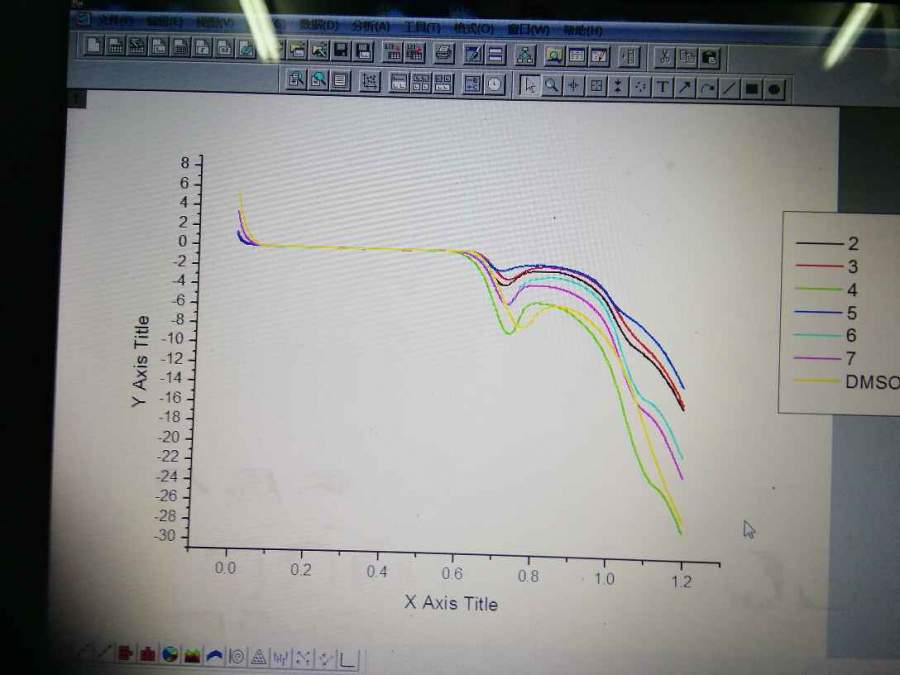
Task: Select the filled Rectangle drawing tool
Action: click(752, 89)
